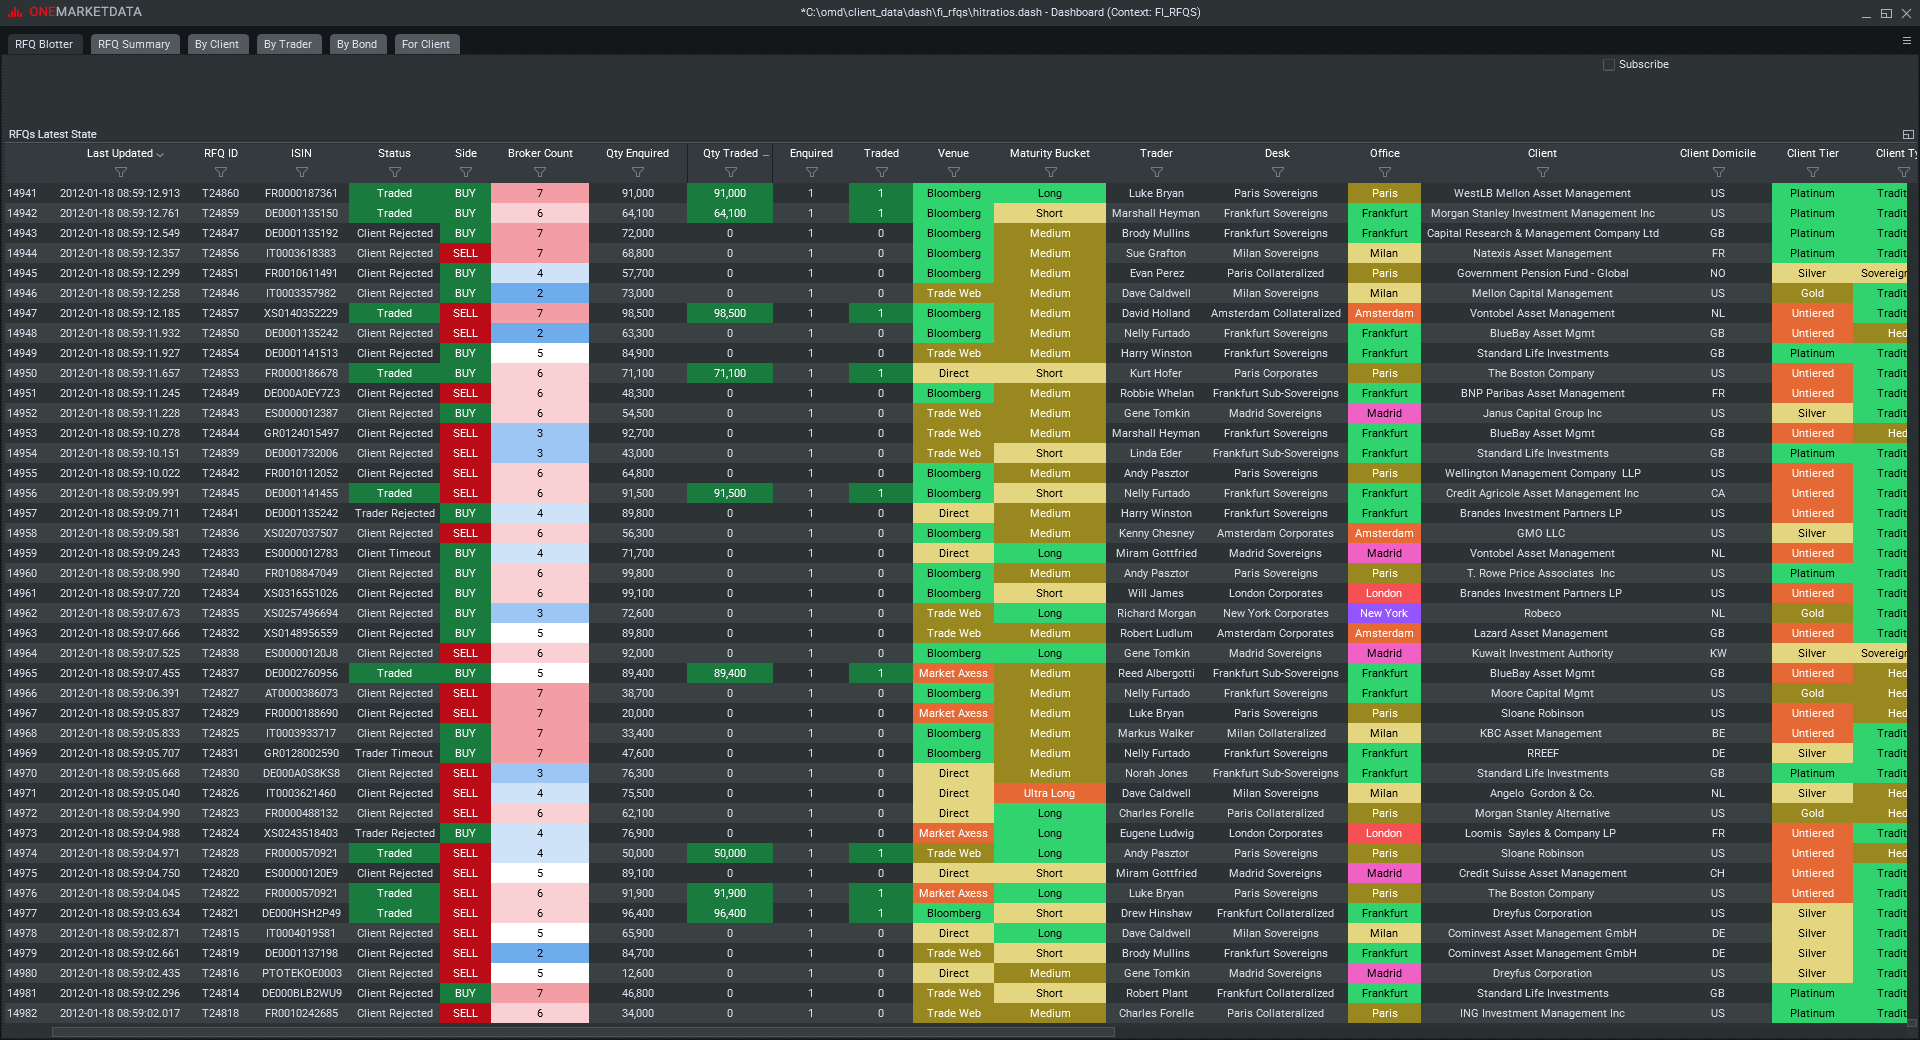Click the OneMarketData logo icon
Image resolution: width=1920 pixels, height=1040 pixels.
pos(14,12)
